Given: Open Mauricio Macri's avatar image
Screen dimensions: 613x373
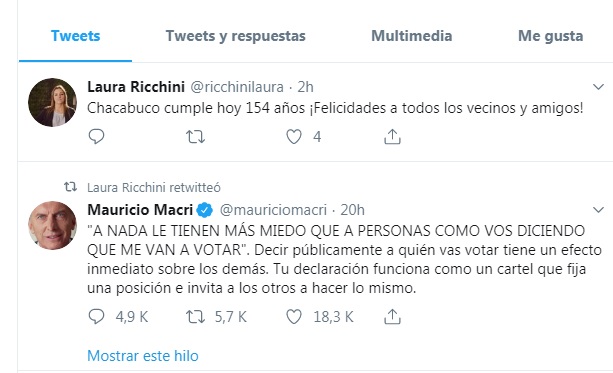Looking at the screenshot, I should pyautogui.click(x=52, y=226).
